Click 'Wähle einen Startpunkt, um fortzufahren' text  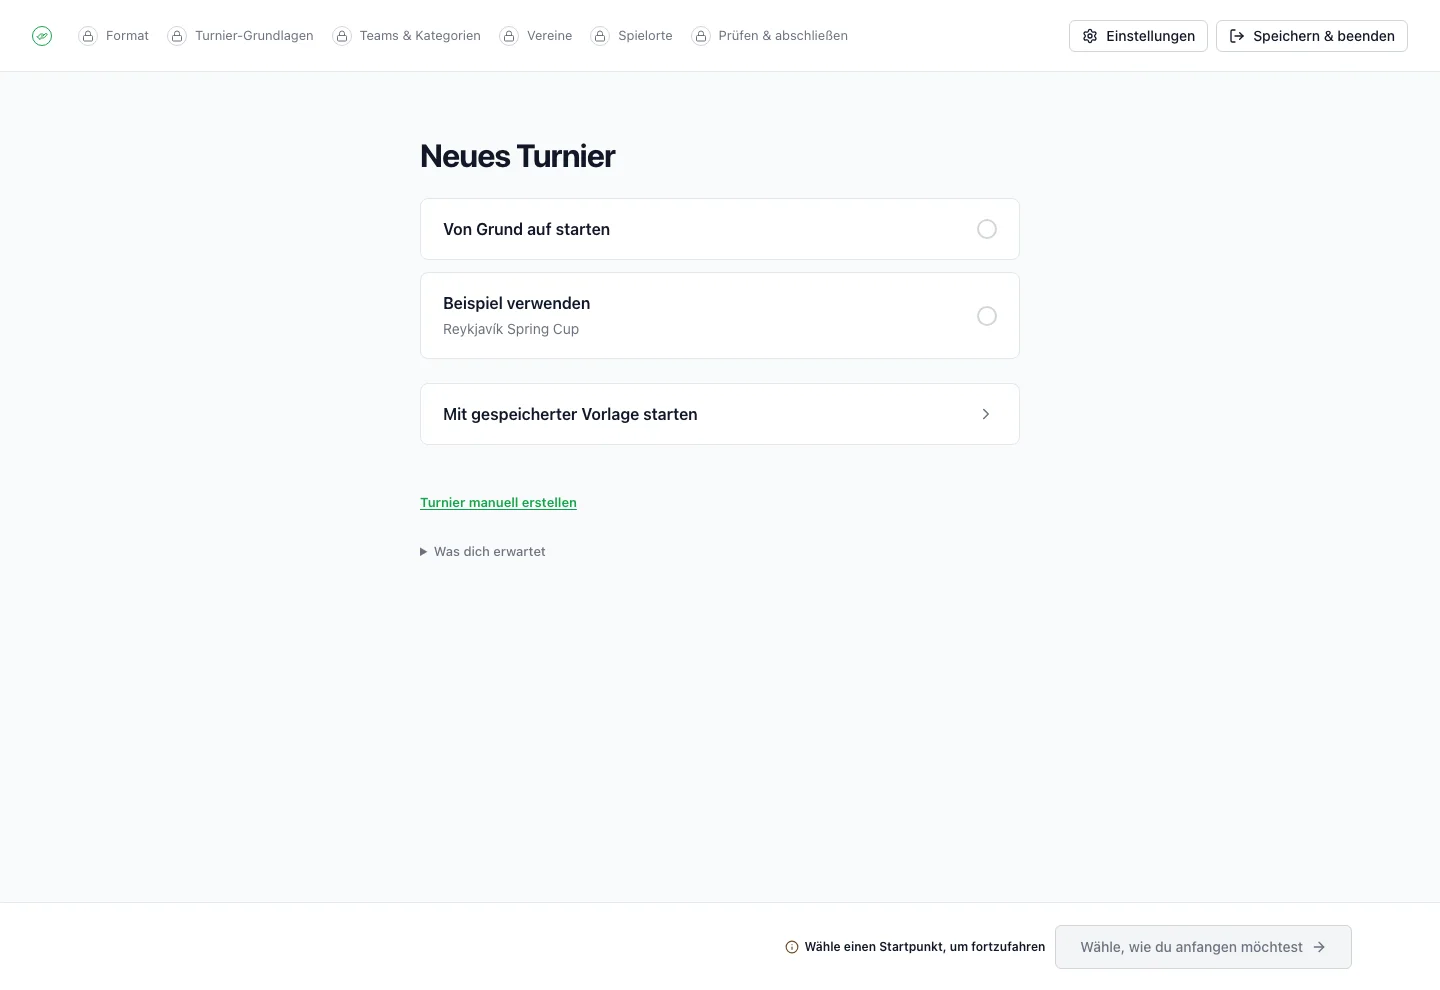(925, 947)
